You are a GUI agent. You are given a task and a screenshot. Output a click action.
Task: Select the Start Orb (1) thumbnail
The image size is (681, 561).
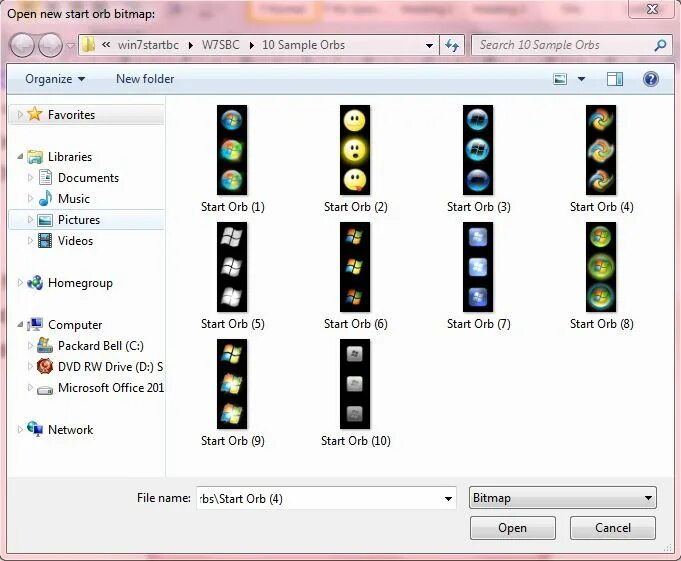point(232,150)
